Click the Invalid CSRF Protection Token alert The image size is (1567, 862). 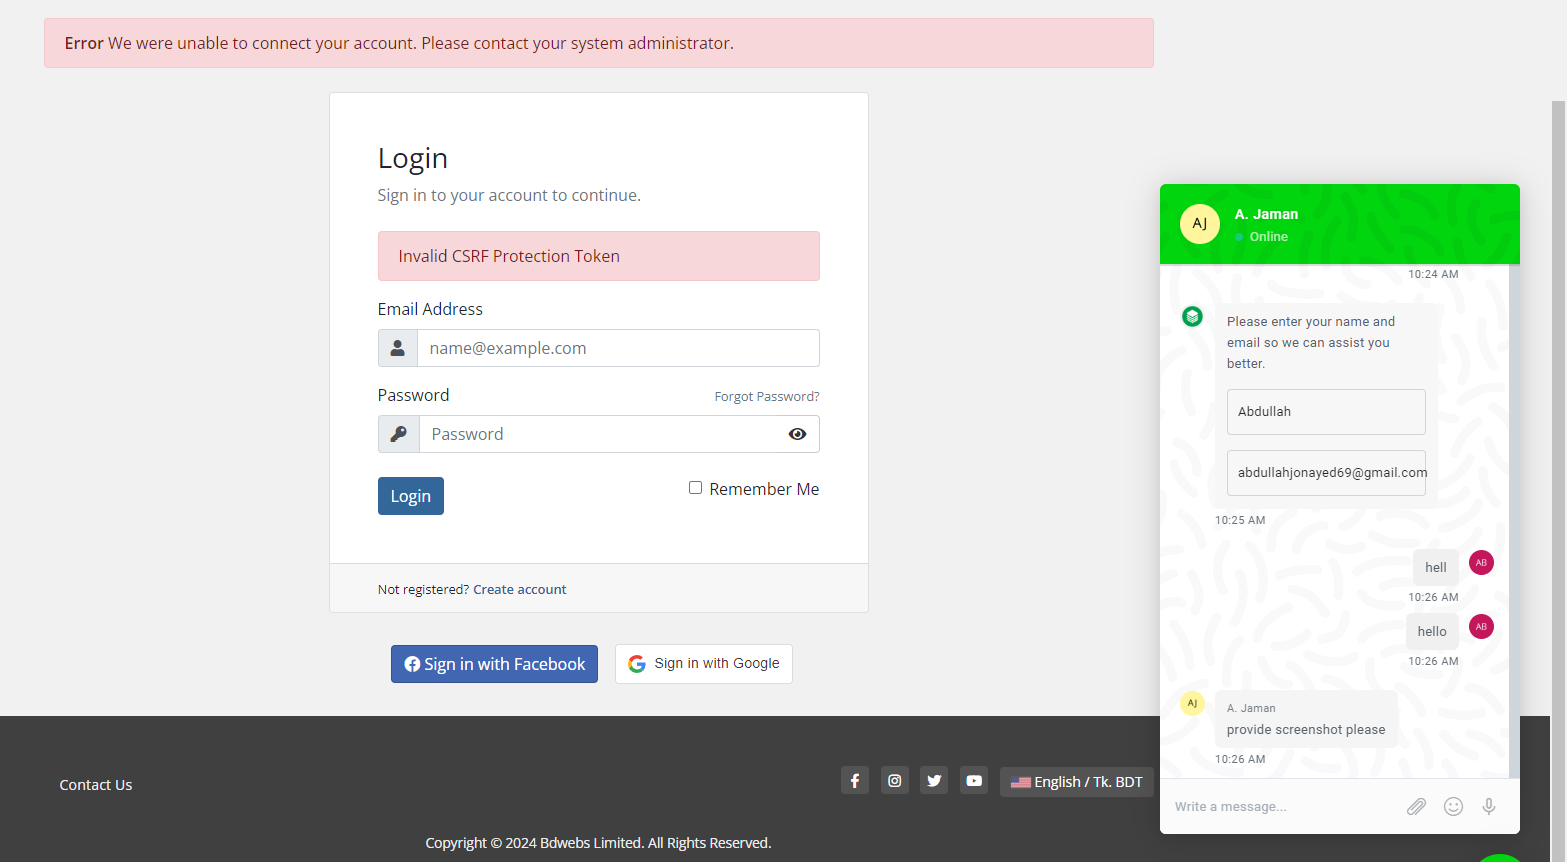tap(599, 256)
